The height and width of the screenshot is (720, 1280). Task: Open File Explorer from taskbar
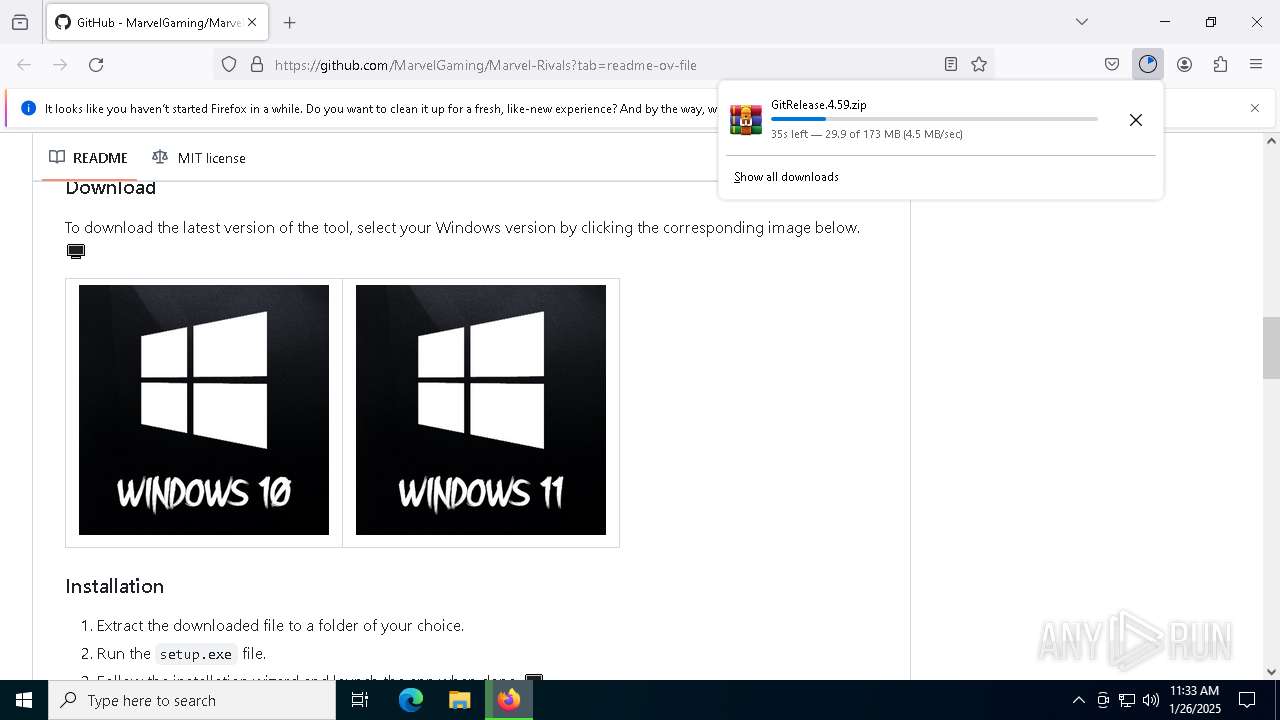click(x=459, y=700)
